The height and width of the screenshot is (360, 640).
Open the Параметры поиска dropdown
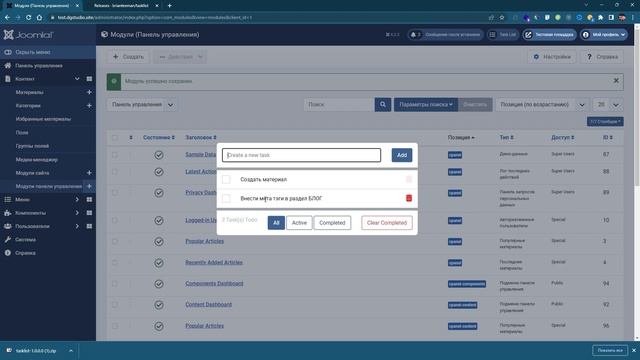click(426, 104)
